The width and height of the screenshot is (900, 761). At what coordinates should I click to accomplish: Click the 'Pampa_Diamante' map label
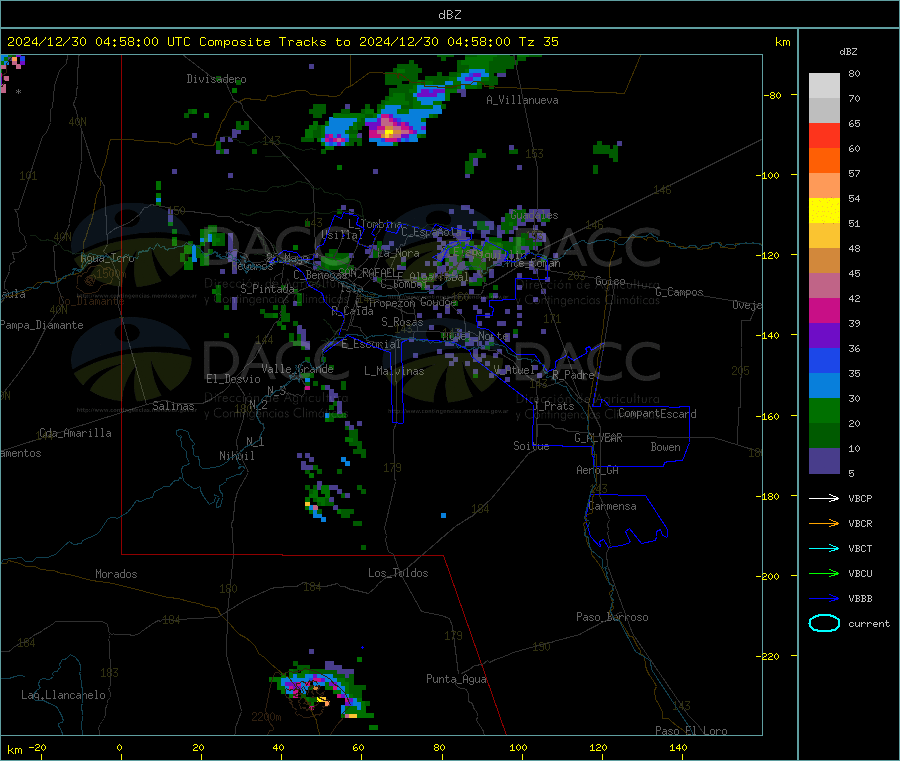[x=41, y=325]
